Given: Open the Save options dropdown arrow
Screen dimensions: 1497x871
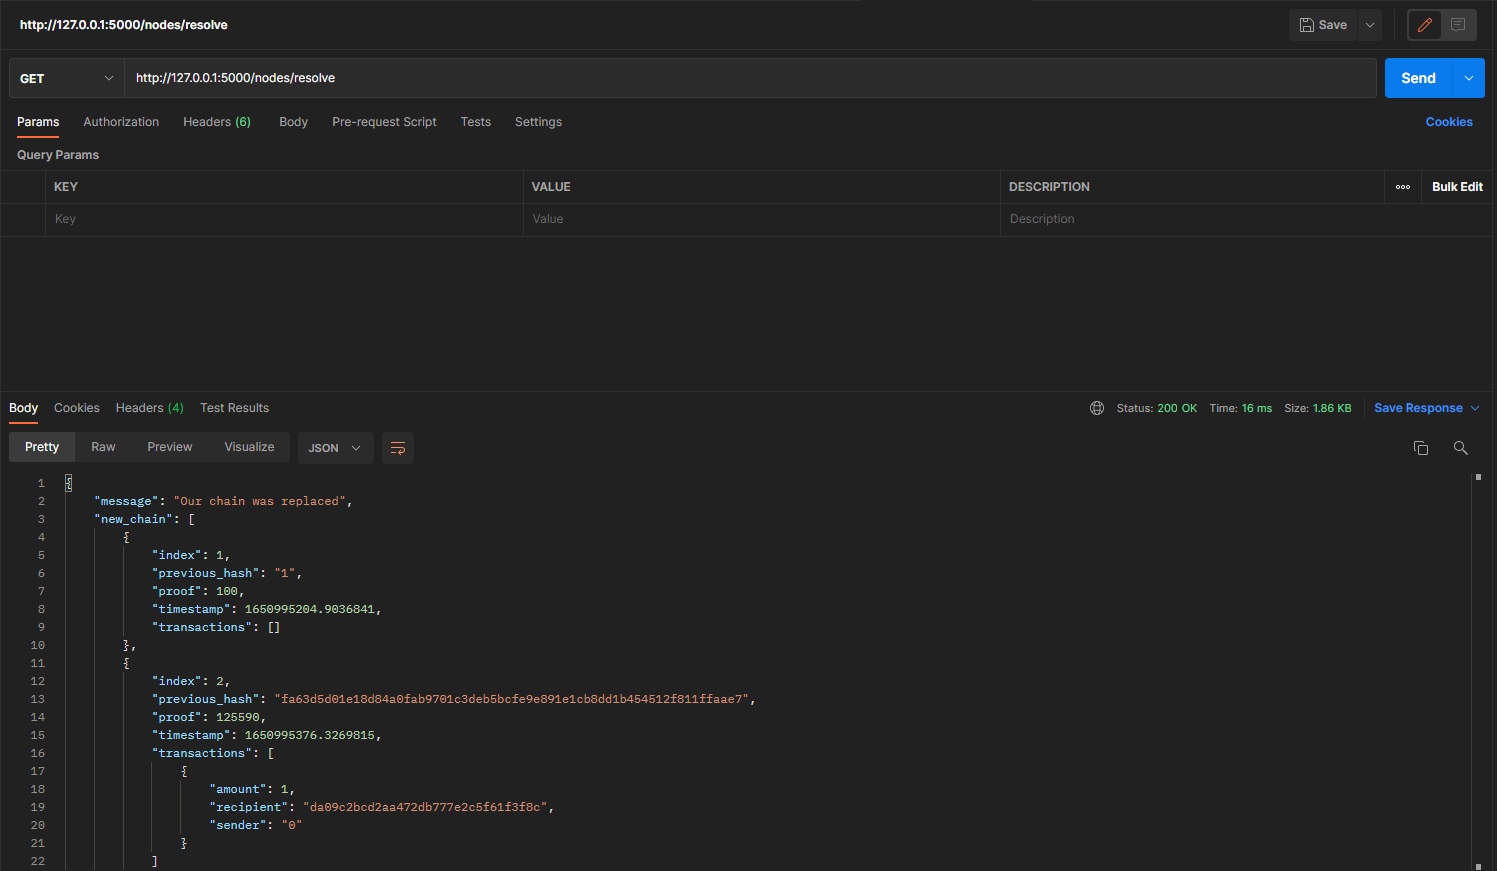Looking at the screenshot, I should [x=1370, y=25].
